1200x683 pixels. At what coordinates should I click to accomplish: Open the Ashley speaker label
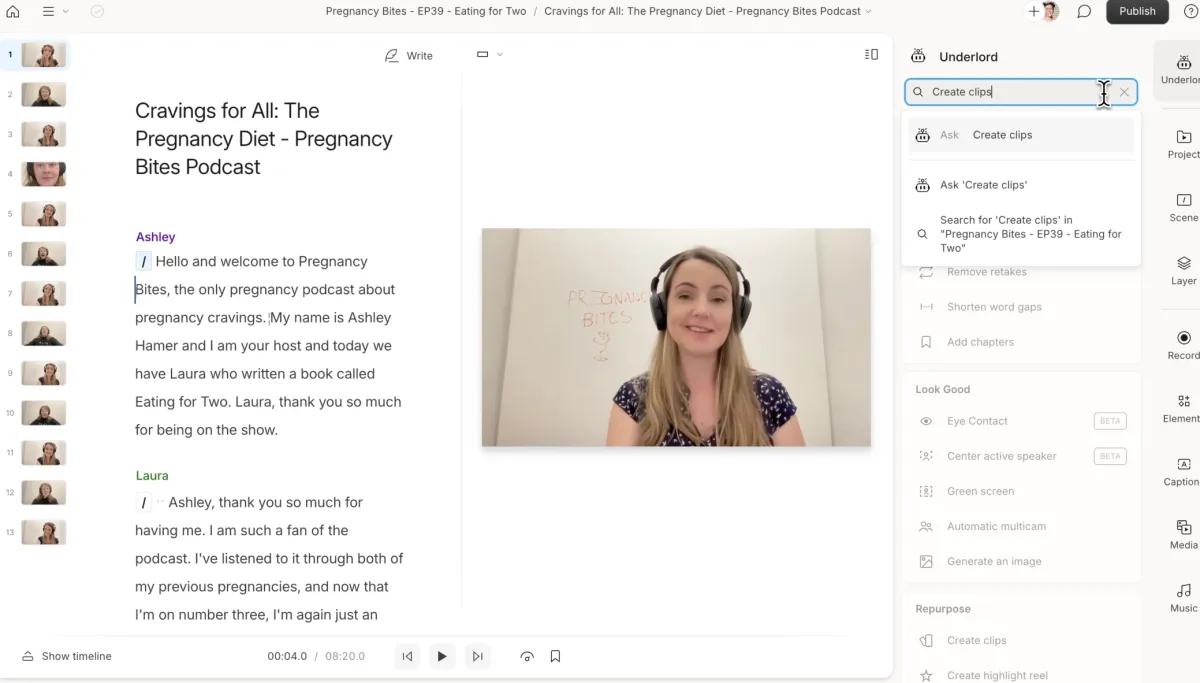point(156,237)
